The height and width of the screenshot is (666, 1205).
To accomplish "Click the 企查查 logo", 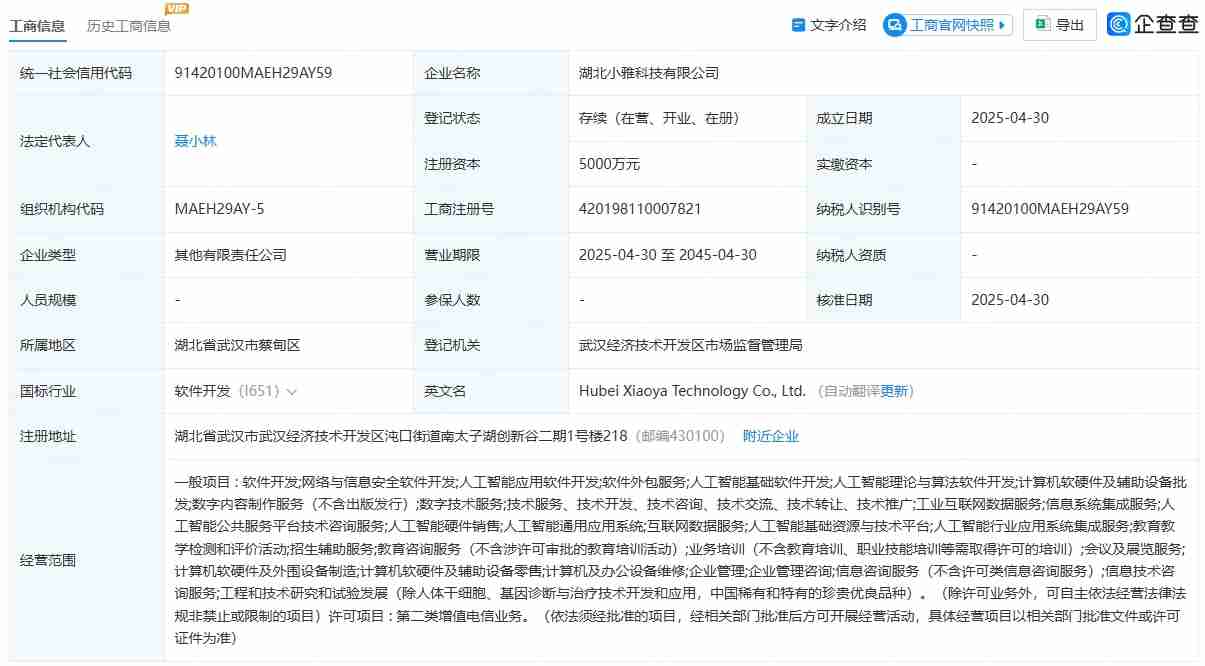I will pos(1153,25).
